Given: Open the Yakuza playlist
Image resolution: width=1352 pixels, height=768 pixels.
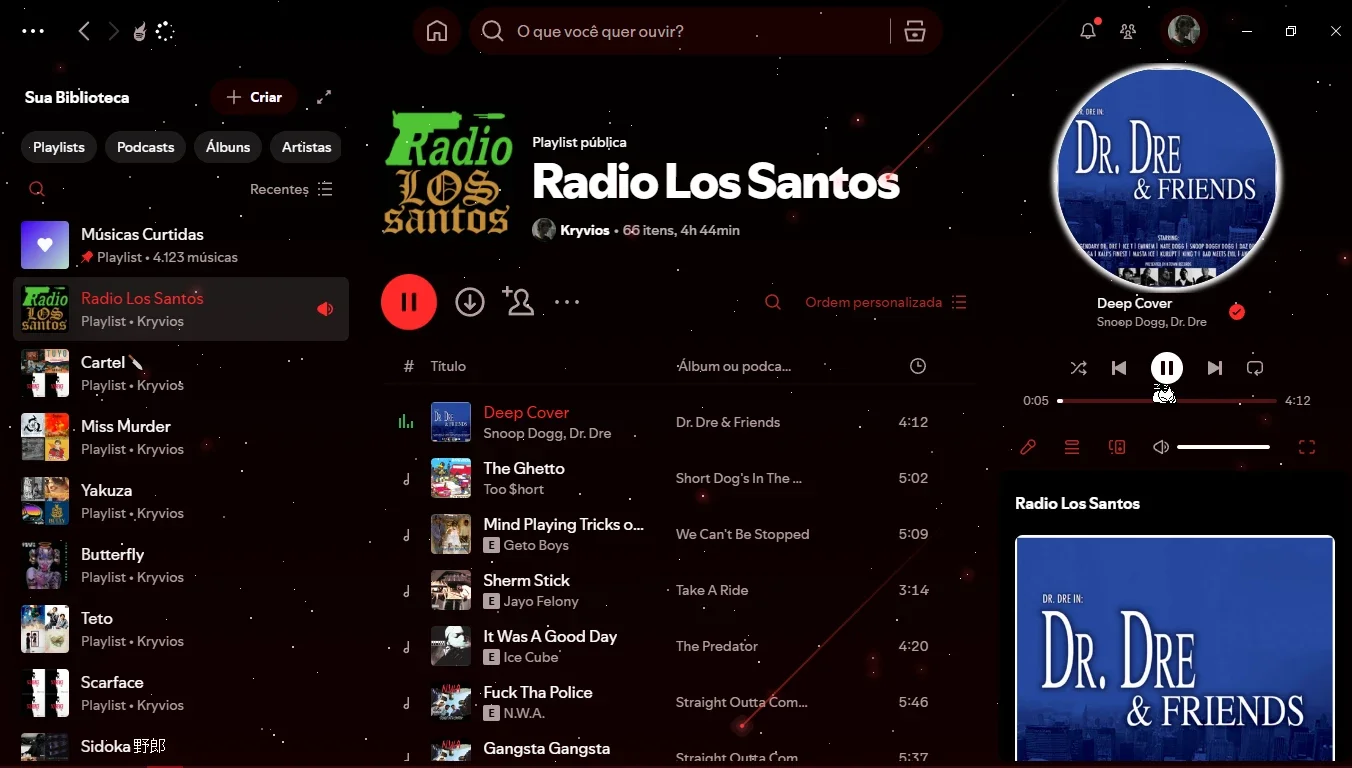Looking at the screenshot, I should click(181, 501).
